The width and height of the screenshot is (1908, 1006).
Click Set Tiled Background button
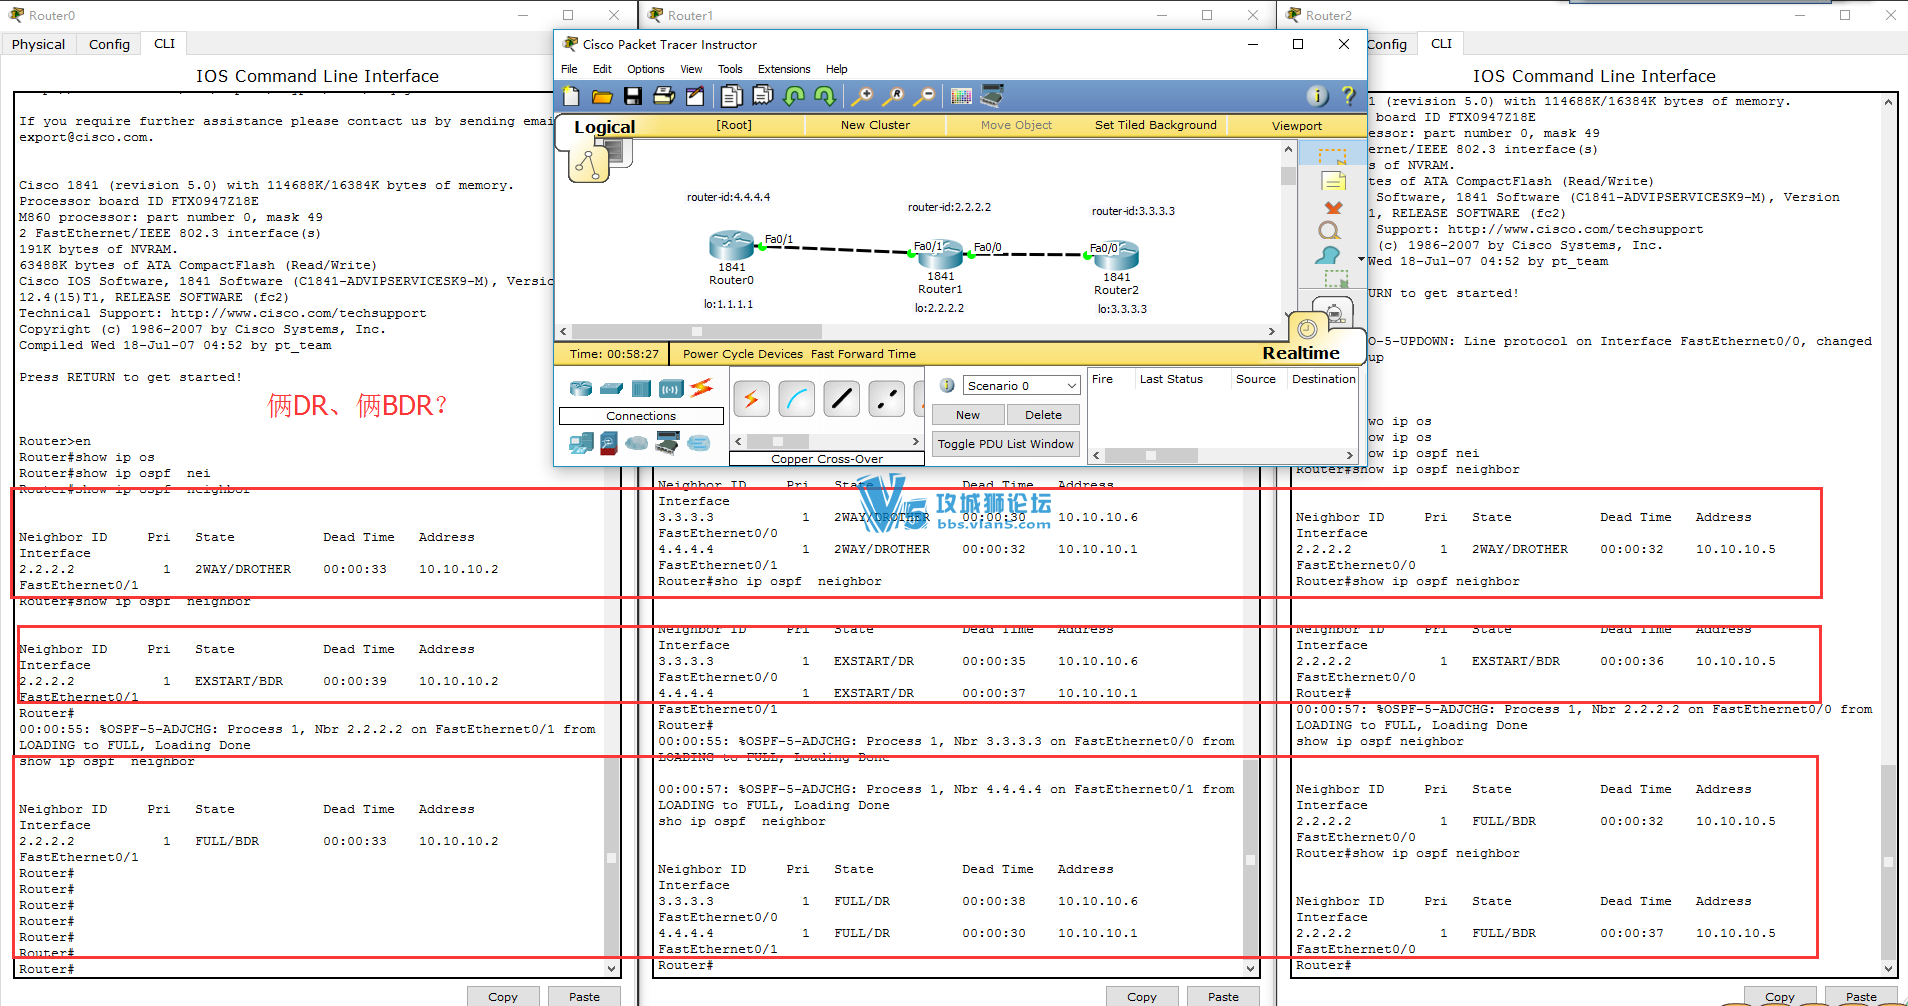[1156, 125]
